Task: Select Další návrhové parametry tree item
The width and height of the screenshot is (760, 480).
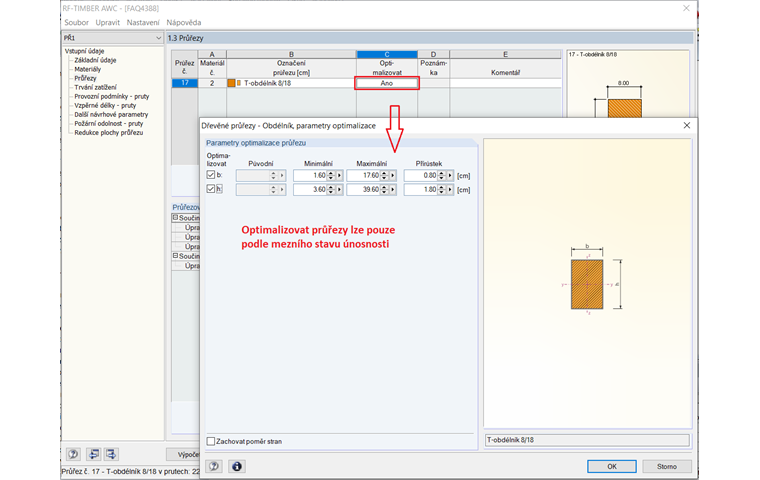Action: click(x=111, y=114)
